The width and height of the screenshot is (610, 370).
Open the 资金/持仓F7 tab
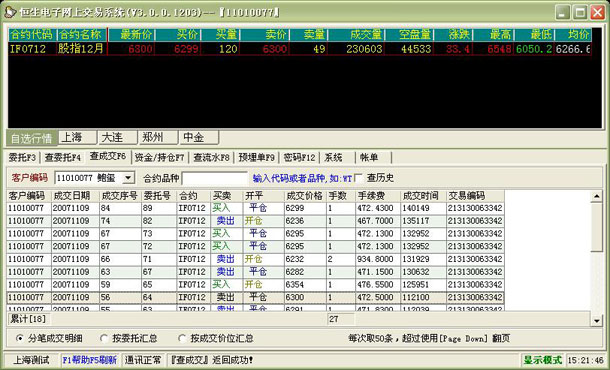point(160,158)
